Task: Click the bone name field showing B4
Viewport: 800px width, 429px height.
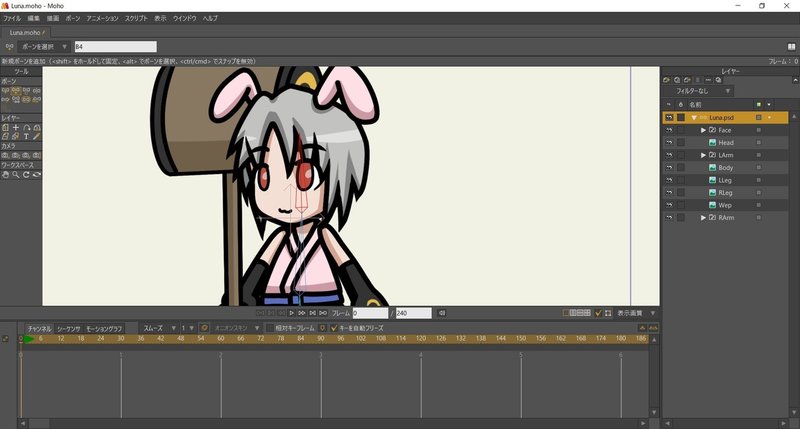Action: pyautogui.click(x=116, y=46)
